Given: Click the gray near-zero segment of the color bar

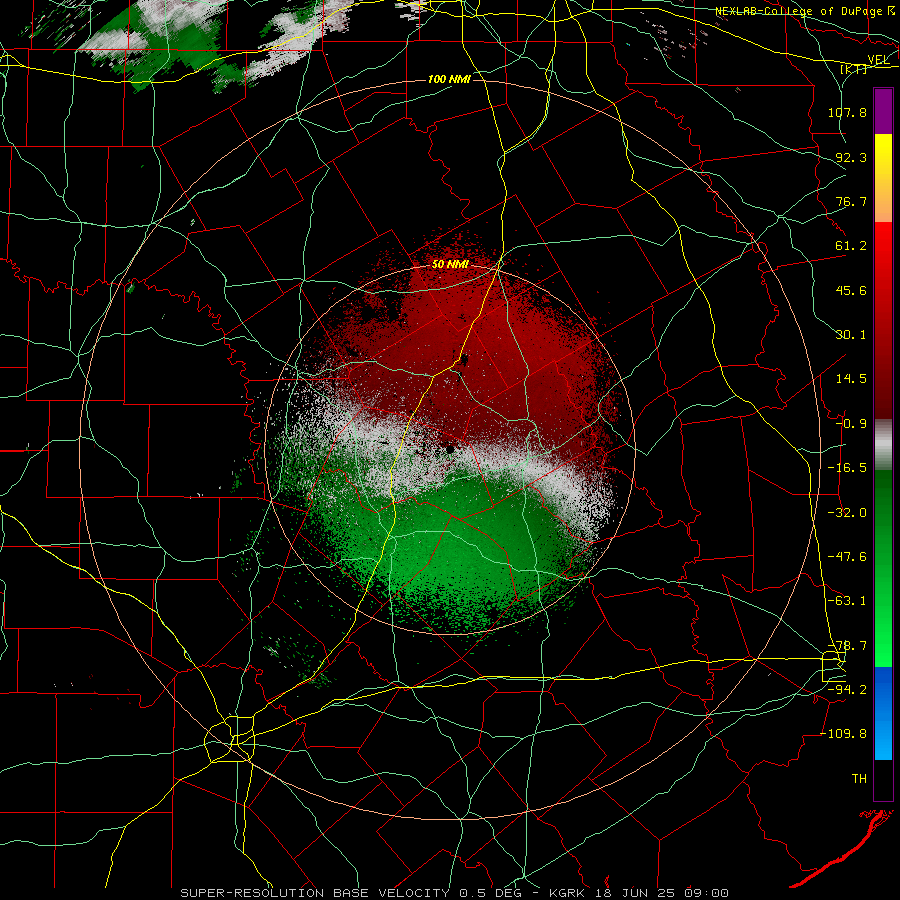Looking at the screenshot, I should point(883,445).
